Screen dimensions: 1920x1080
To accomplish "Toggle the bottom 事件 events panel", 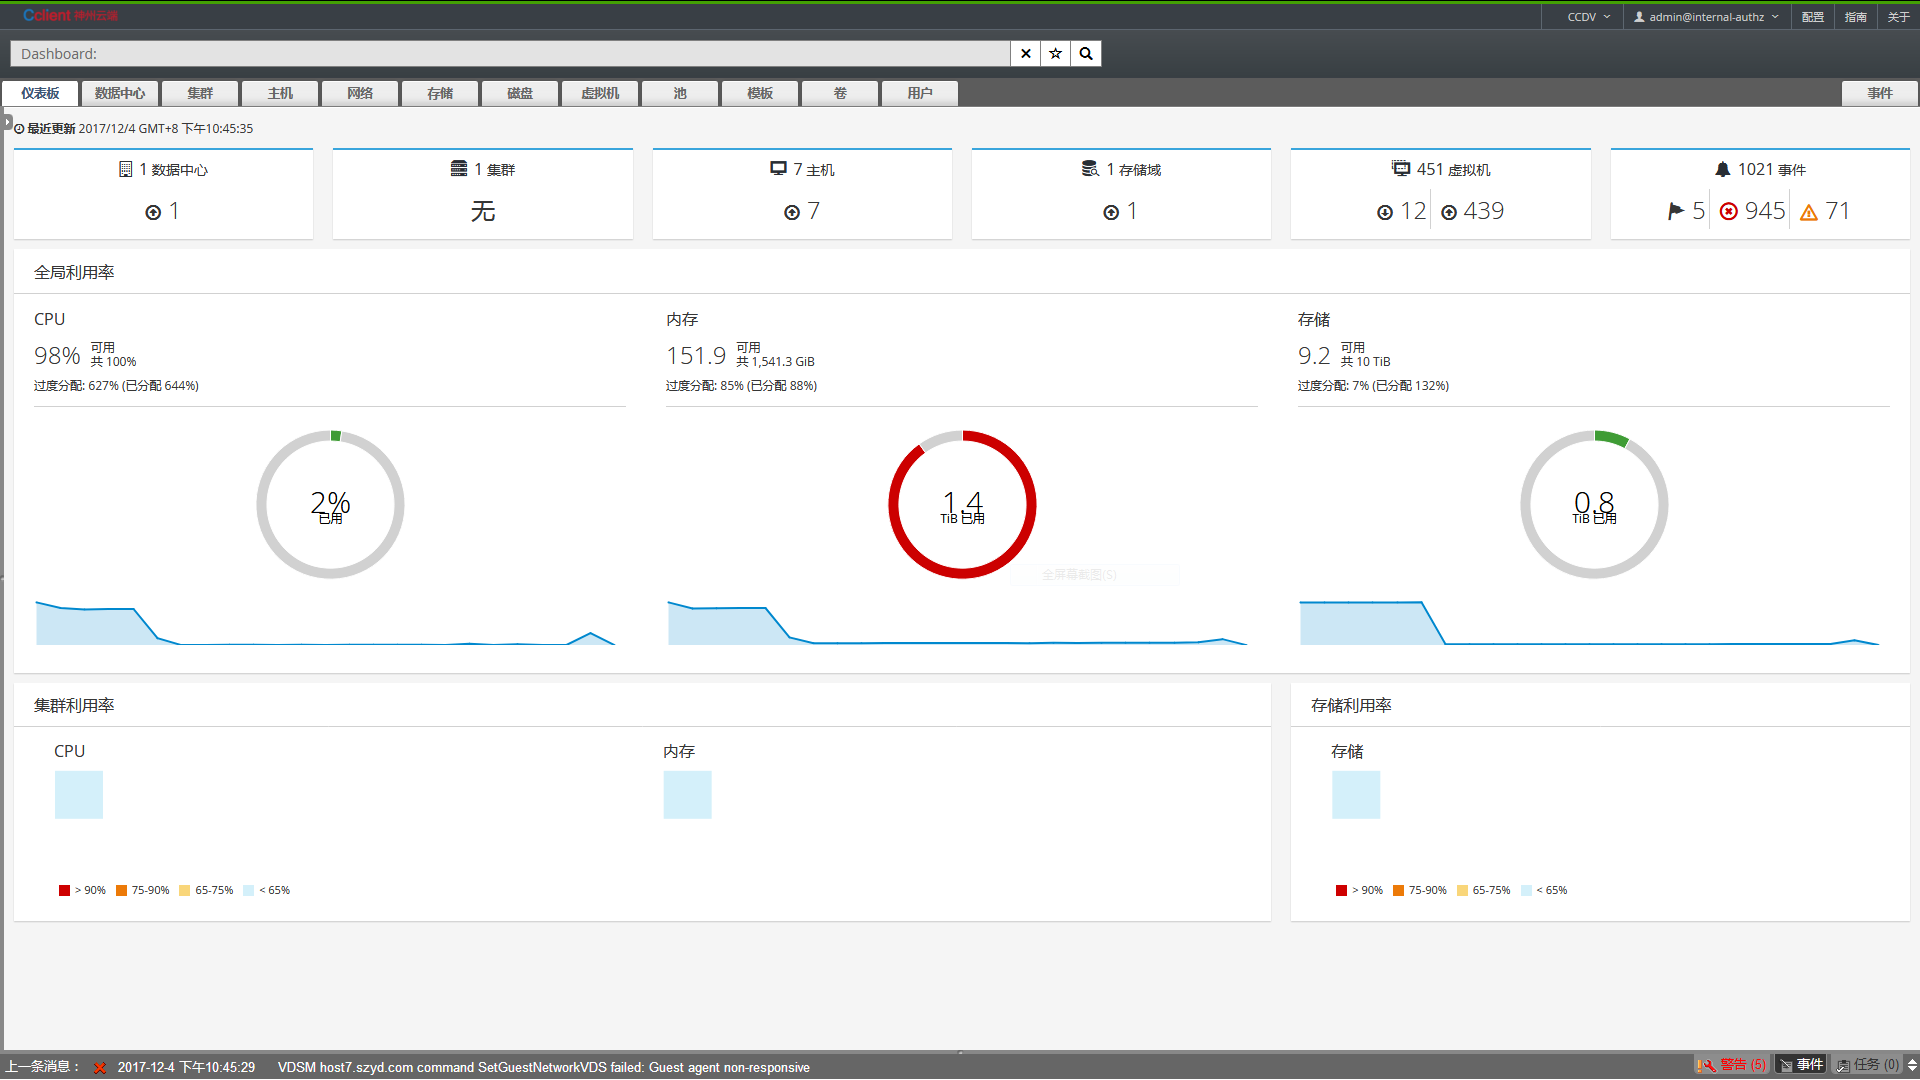I will pyautogui.click(x=1801, y=1065).
